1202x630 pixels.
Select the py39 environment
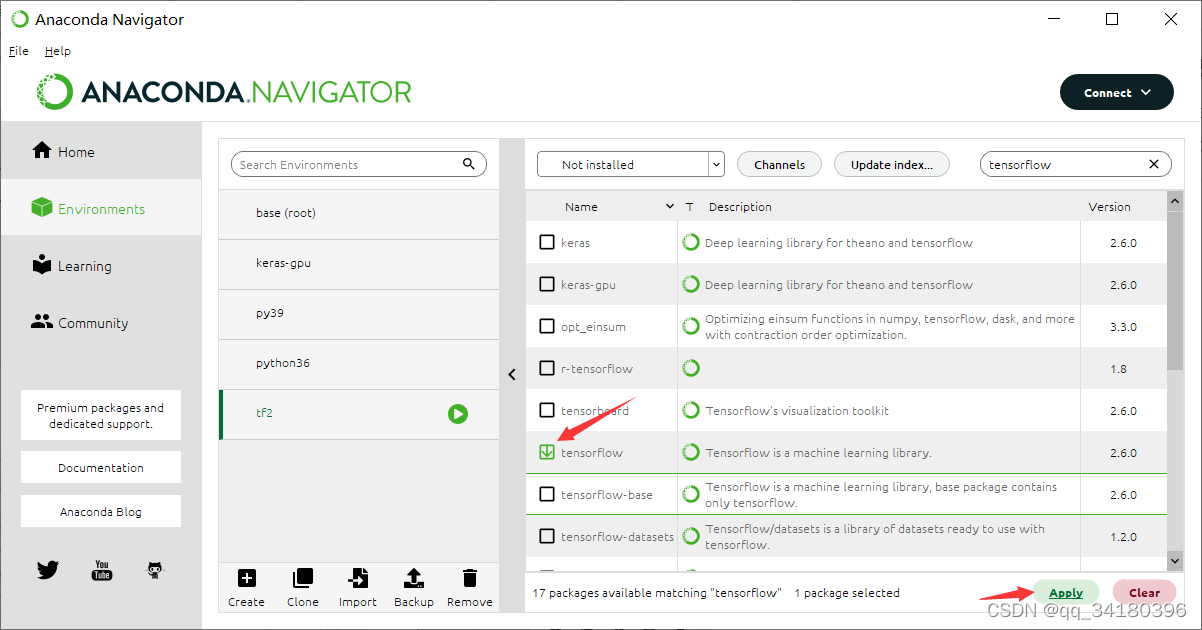pyautogui.click(x=359, y=313)
